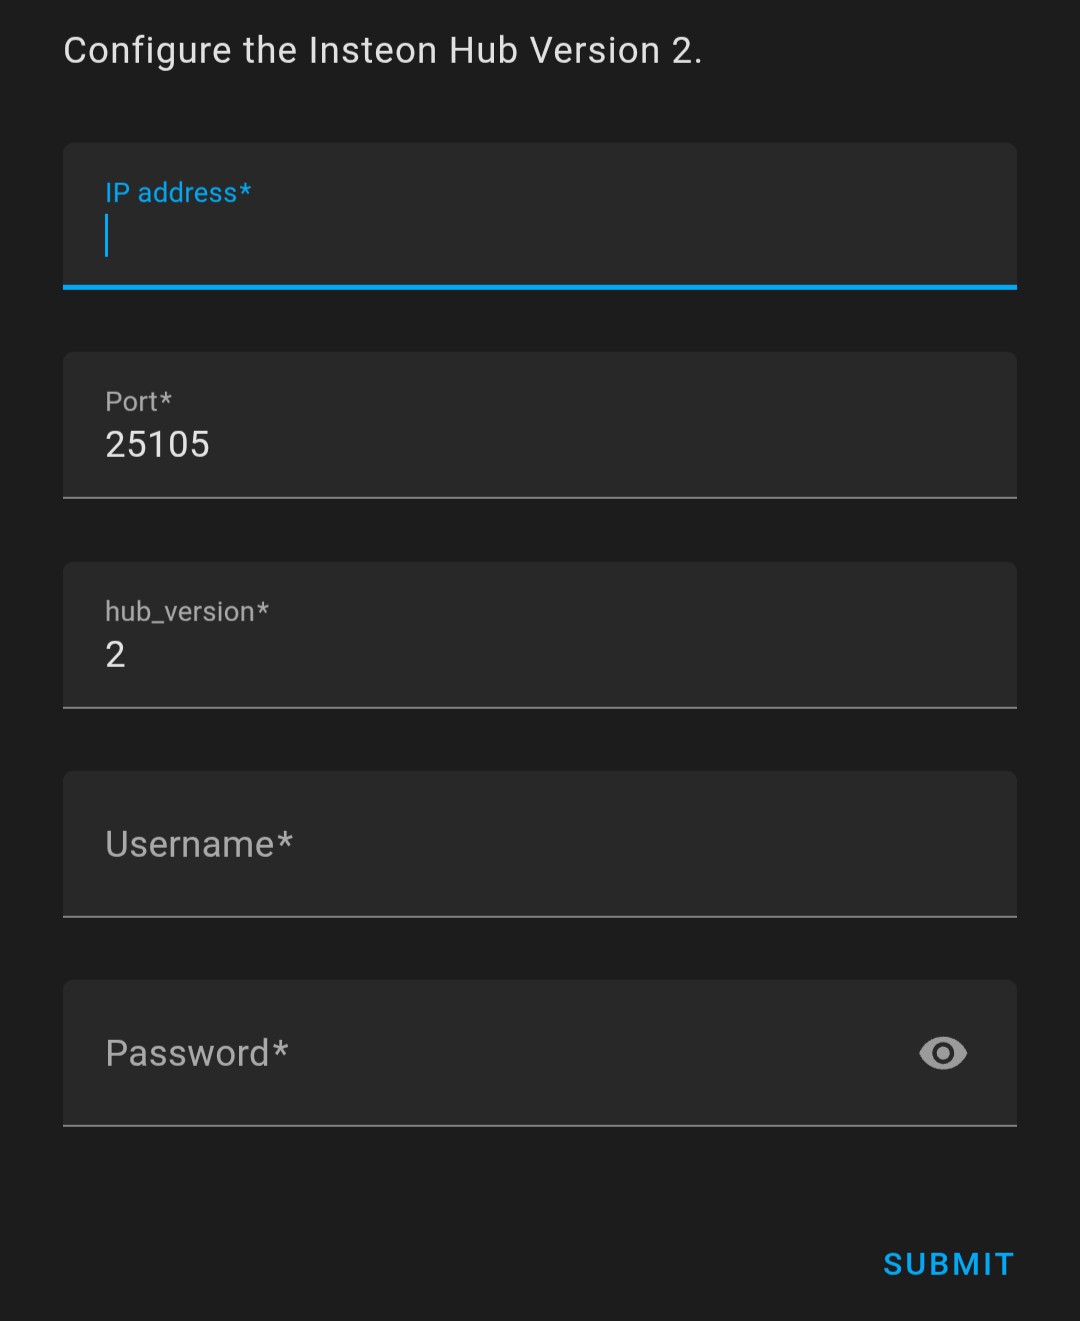The height and width of the screenshot is (1321, 1080).
Task: Click empty area right of port number
Action: click(x=600, y=445)
